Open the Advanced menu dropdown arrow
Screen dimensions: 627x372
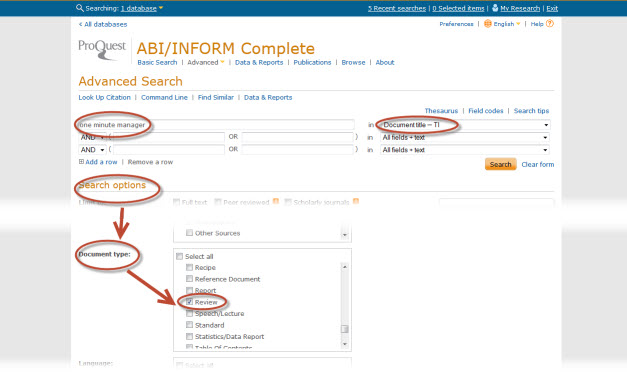pos(223,62)
